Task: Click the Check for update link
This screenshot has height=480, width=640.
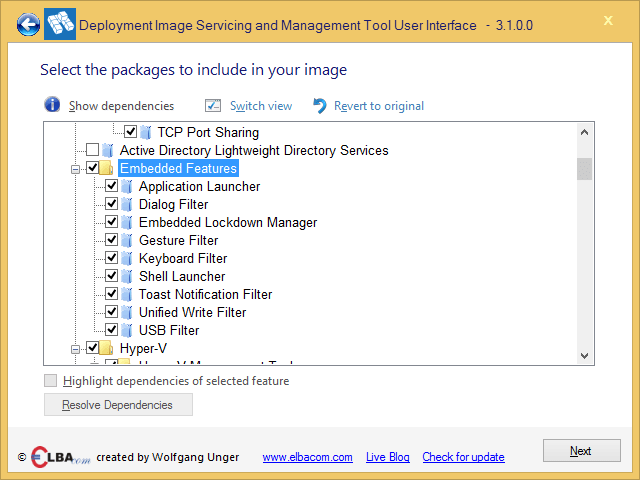Action: click(x=463, y=457)
